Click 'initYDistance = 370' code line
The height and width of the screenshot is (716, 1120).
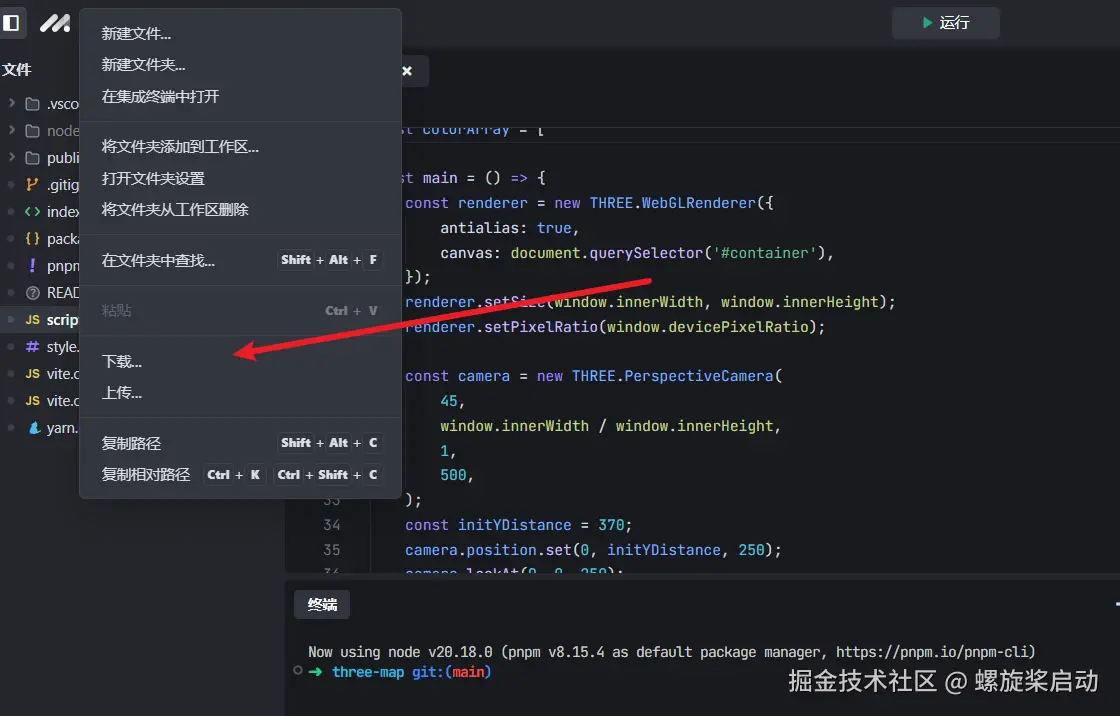(x=519, y=525)
